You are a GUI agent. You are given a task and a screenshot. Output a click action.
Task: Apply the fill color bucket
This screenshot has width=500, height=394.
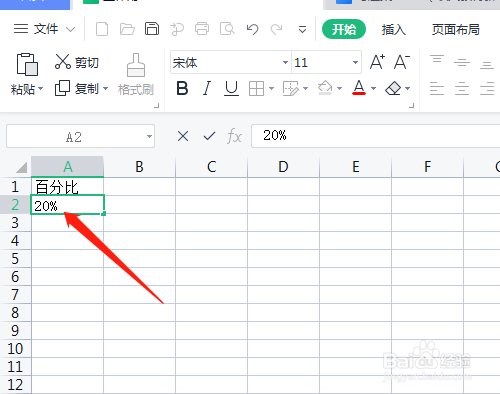[325, 88]
